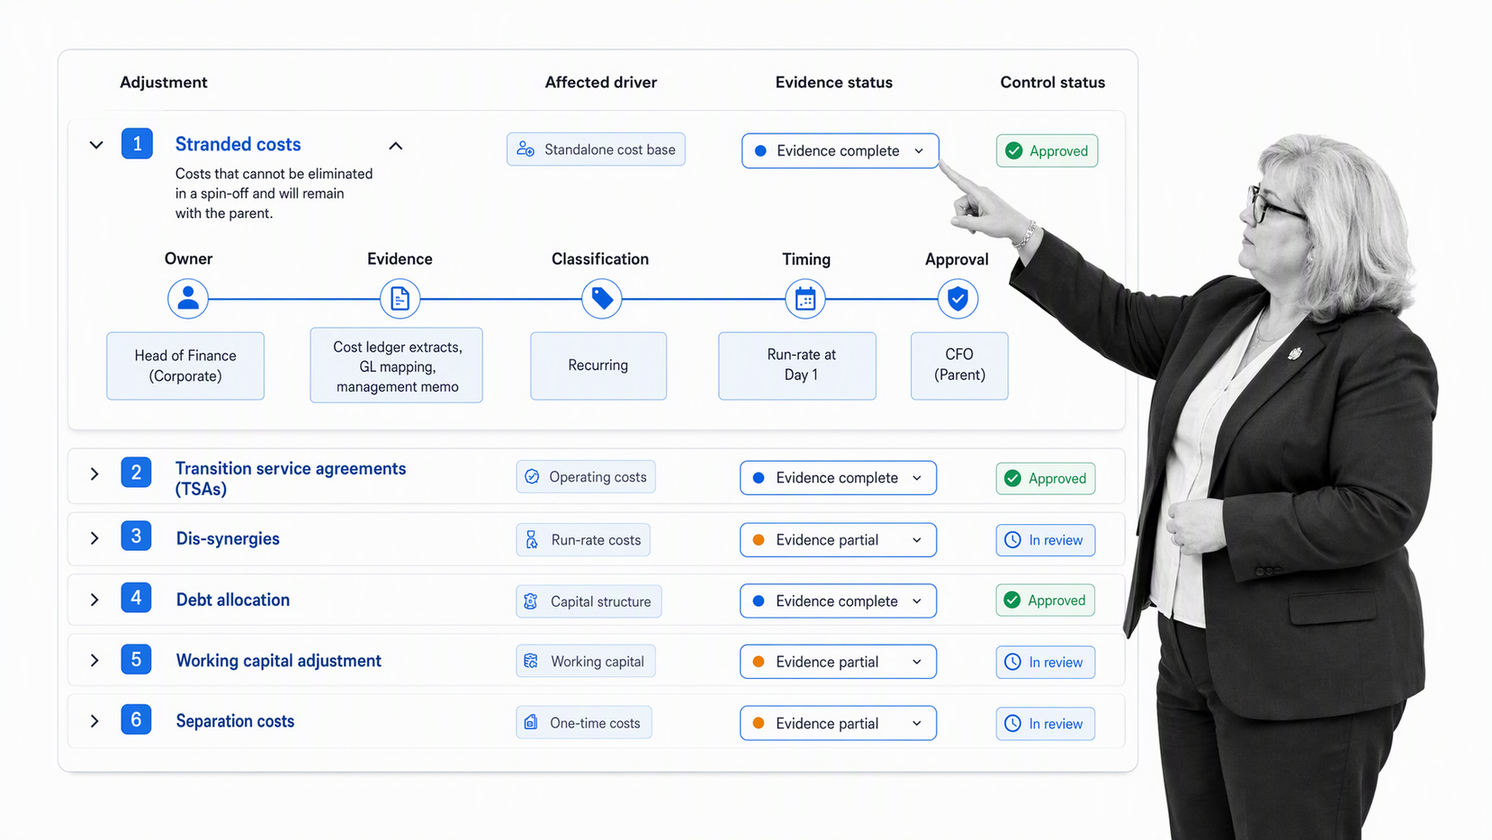Viewport: 1492px width, 840px height.
Task: Click green check icon in TSAs Approved badge
Action: [x=1013, y=478]
